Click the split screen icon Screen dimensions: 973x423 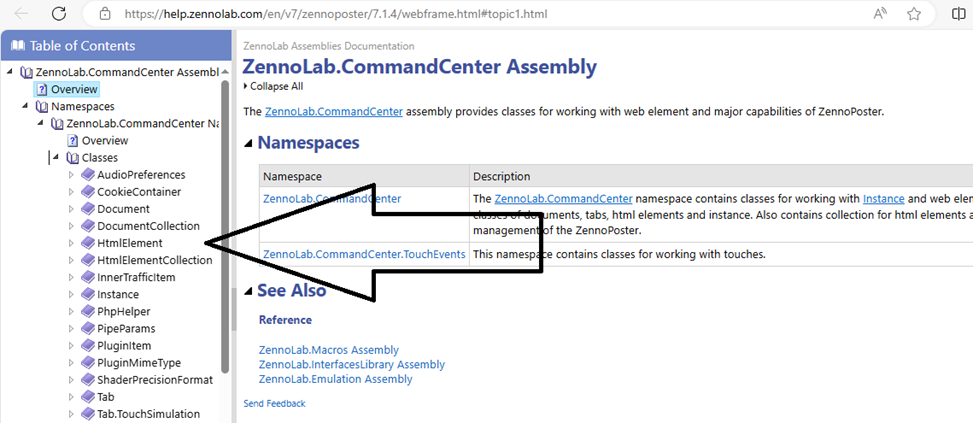(958, 15)
